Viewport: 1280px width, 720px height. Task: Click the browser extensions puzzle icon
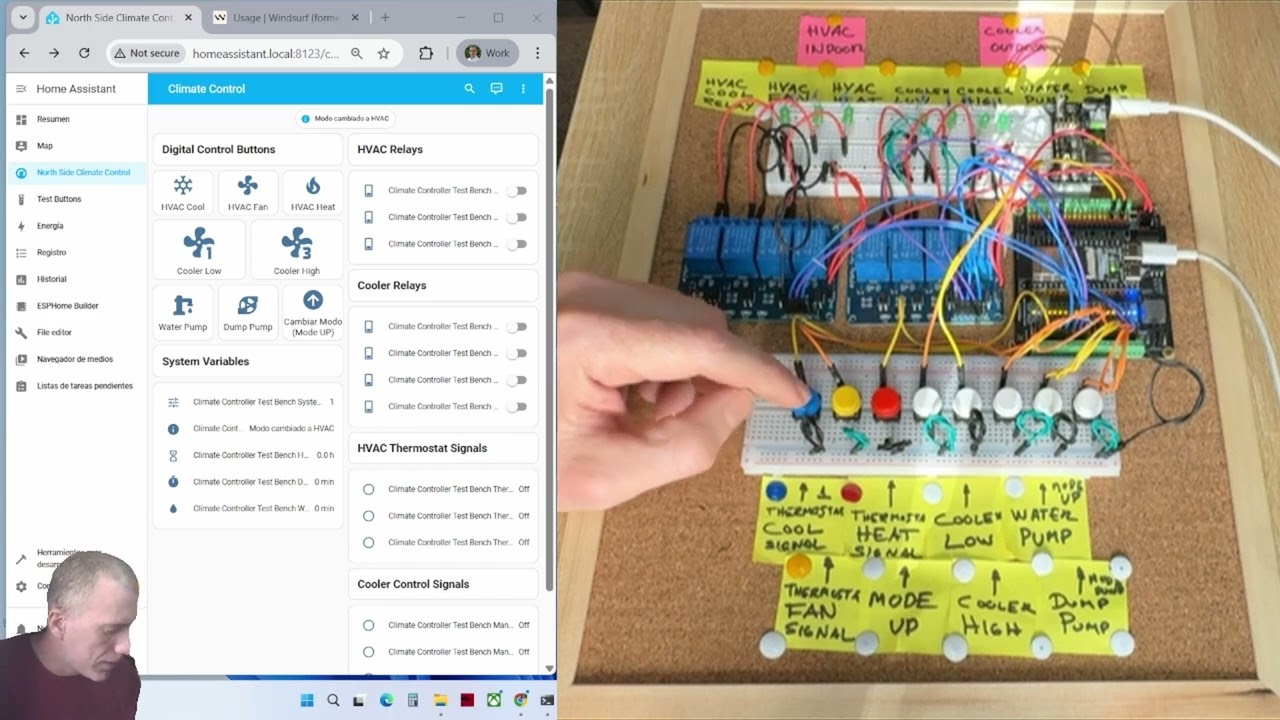click(426, 53)
